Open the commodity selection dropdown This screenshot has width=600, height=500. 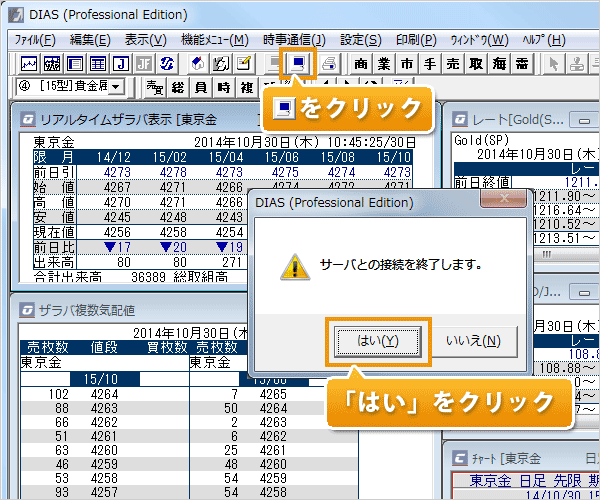(x=118, y=87)
